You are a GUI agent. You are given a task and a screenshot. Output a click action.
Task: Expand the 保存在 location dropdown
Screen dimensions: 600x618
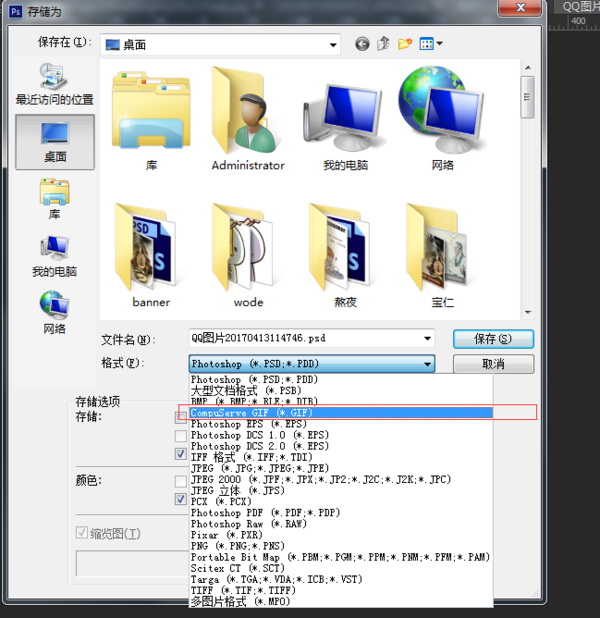[334, 45]
